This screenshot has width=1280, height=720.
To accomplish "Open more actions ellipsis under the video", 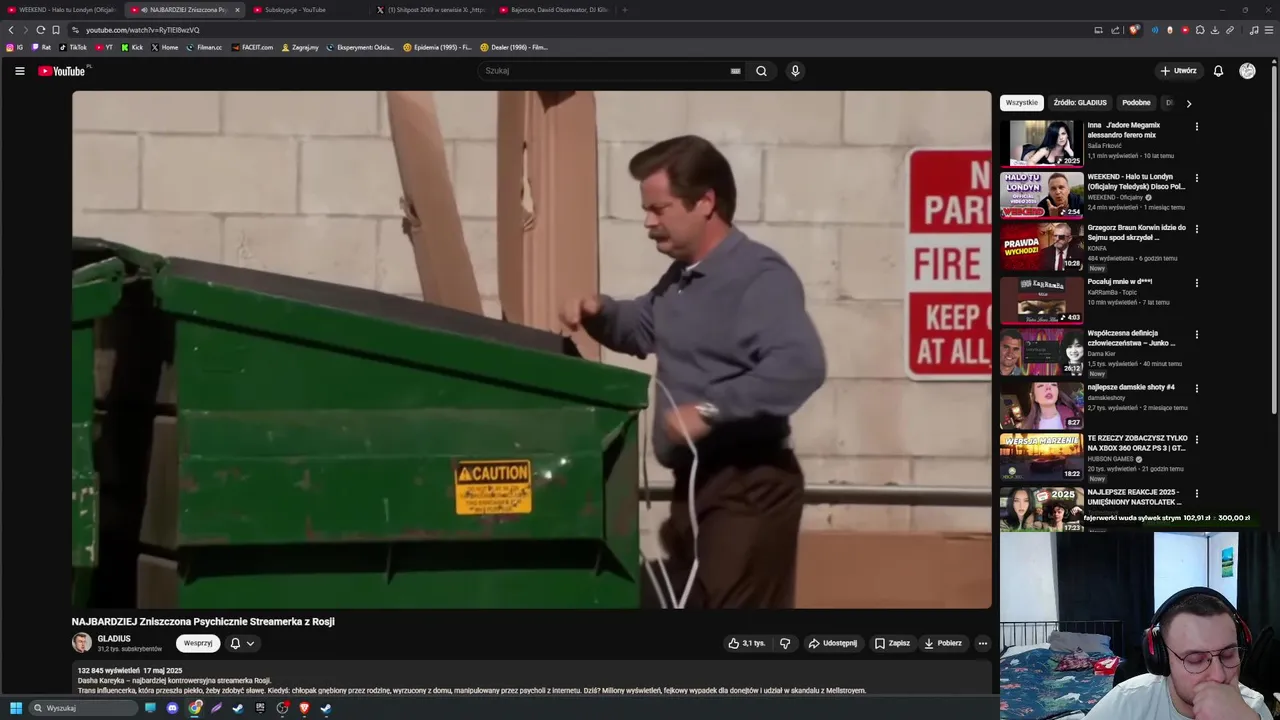I will (x=983, y=643).
